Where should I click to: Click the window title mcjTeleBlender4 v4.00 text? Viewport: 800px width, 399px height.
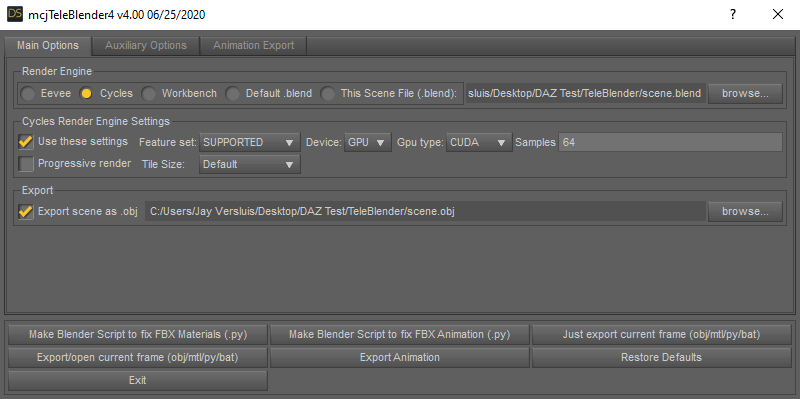point(117,15)
